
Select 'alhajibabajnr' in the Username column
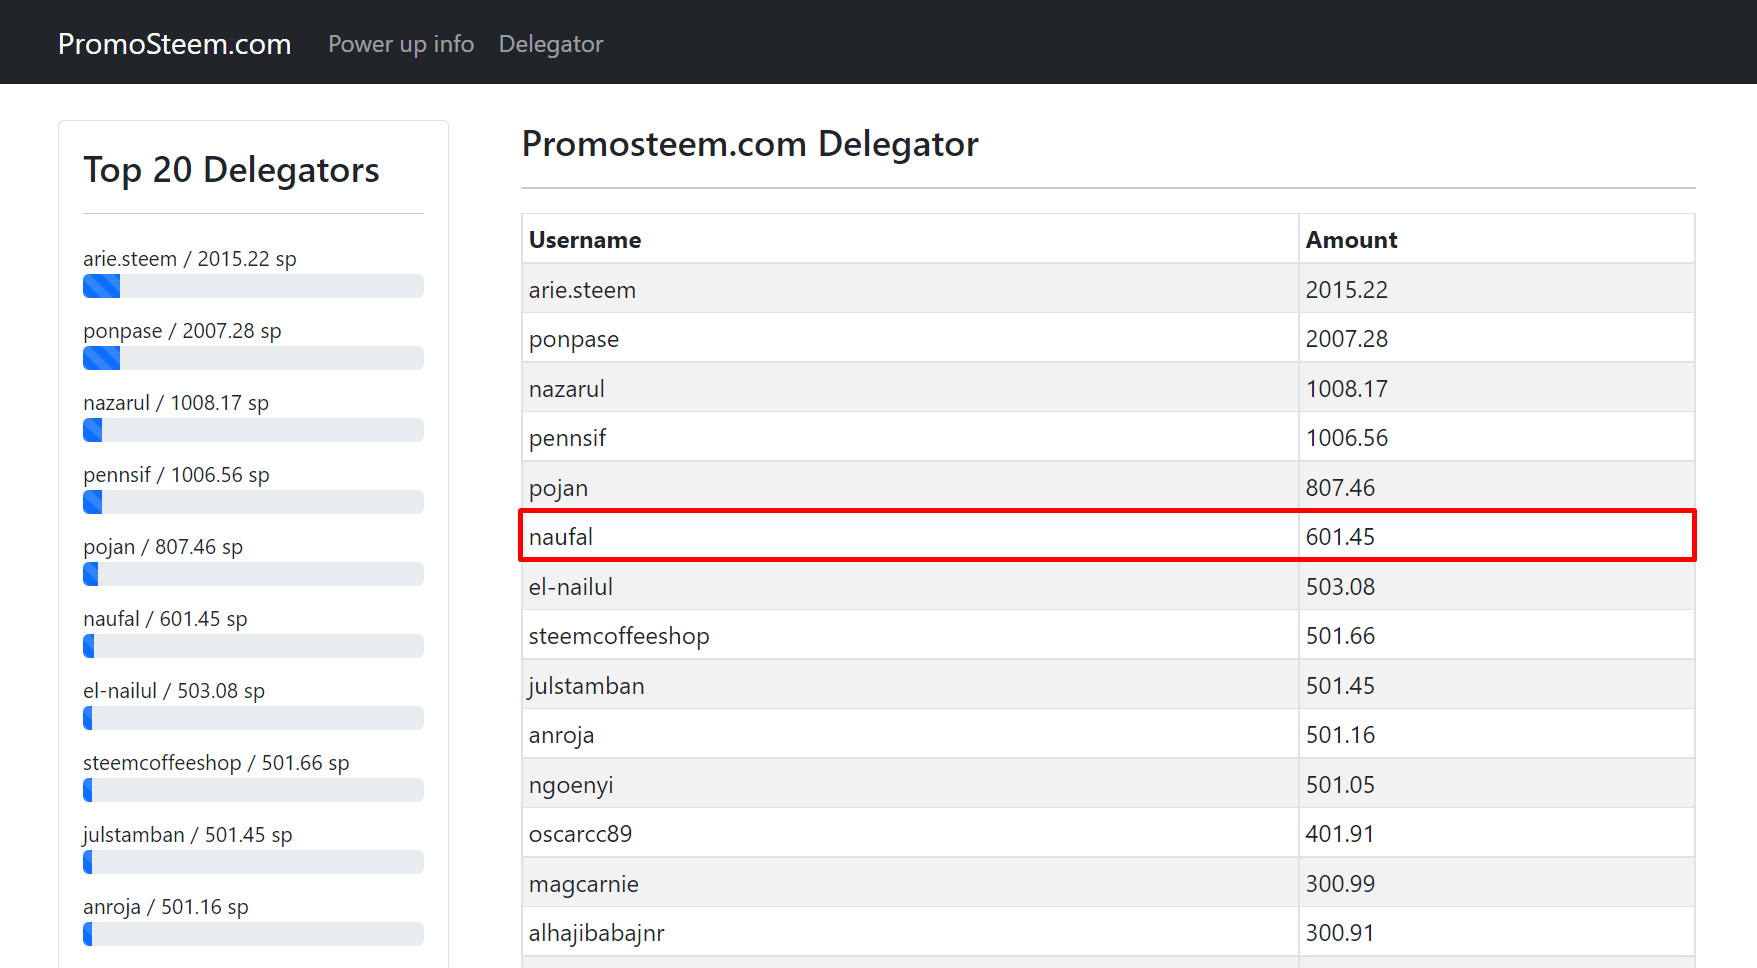(910, 932)
